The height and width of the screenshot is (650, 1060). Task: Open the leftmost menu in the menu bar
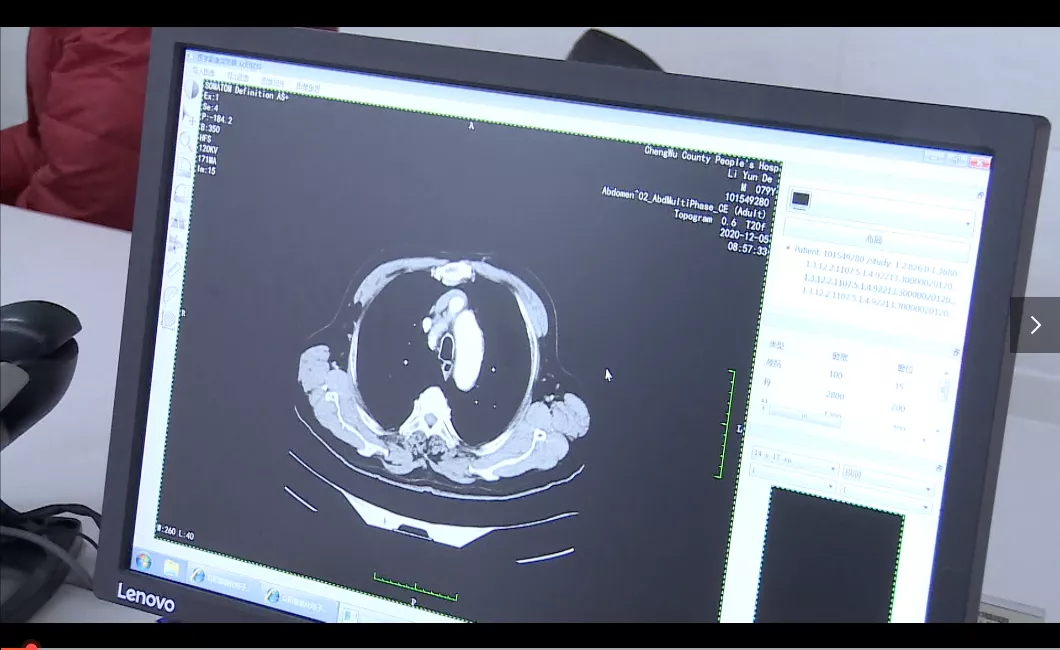(203, 71)
